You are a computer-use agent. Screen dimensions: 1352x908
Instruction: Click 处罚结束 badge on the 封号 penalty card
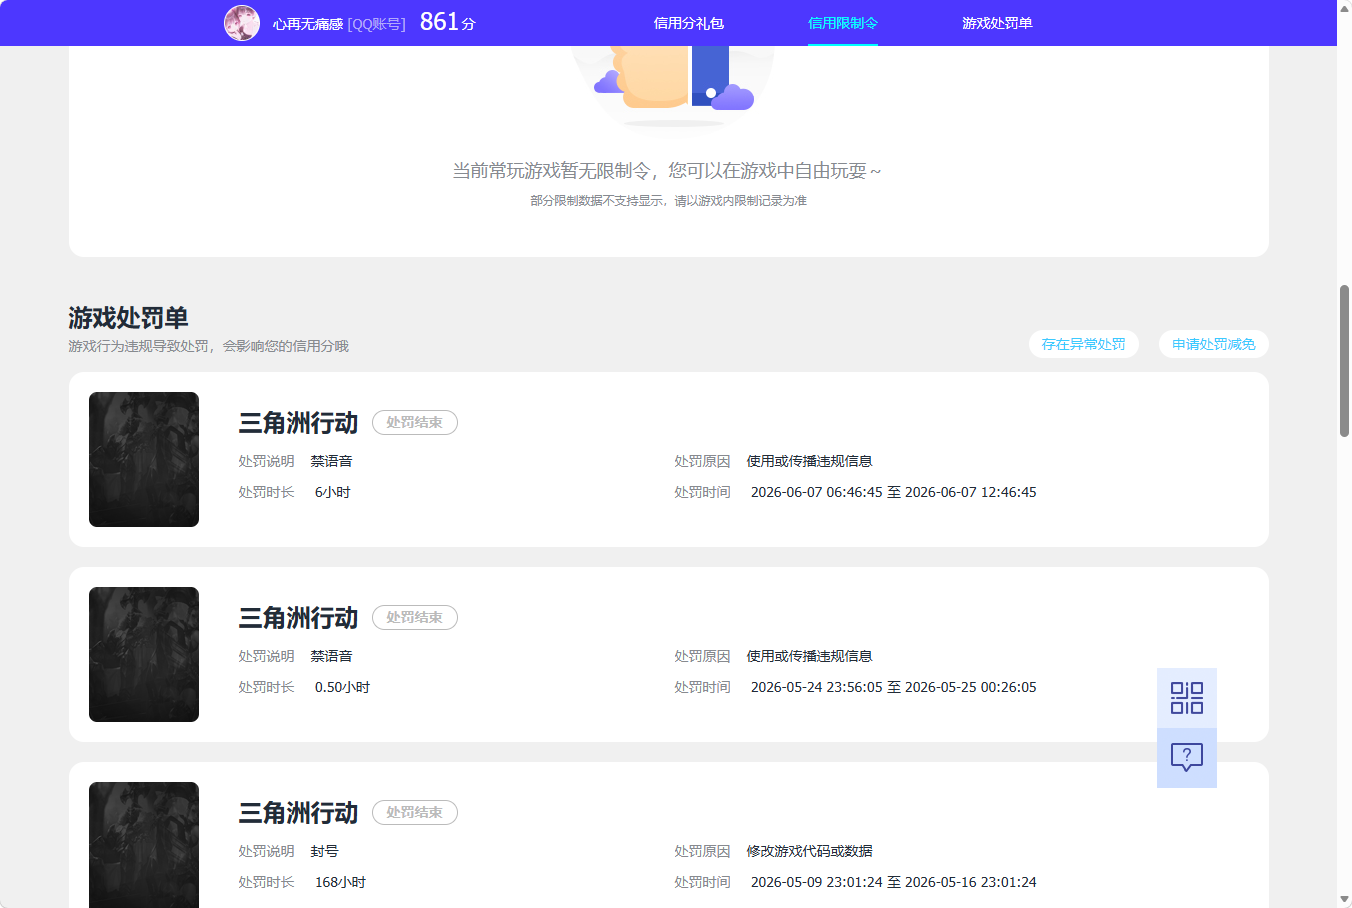(415, 813)
